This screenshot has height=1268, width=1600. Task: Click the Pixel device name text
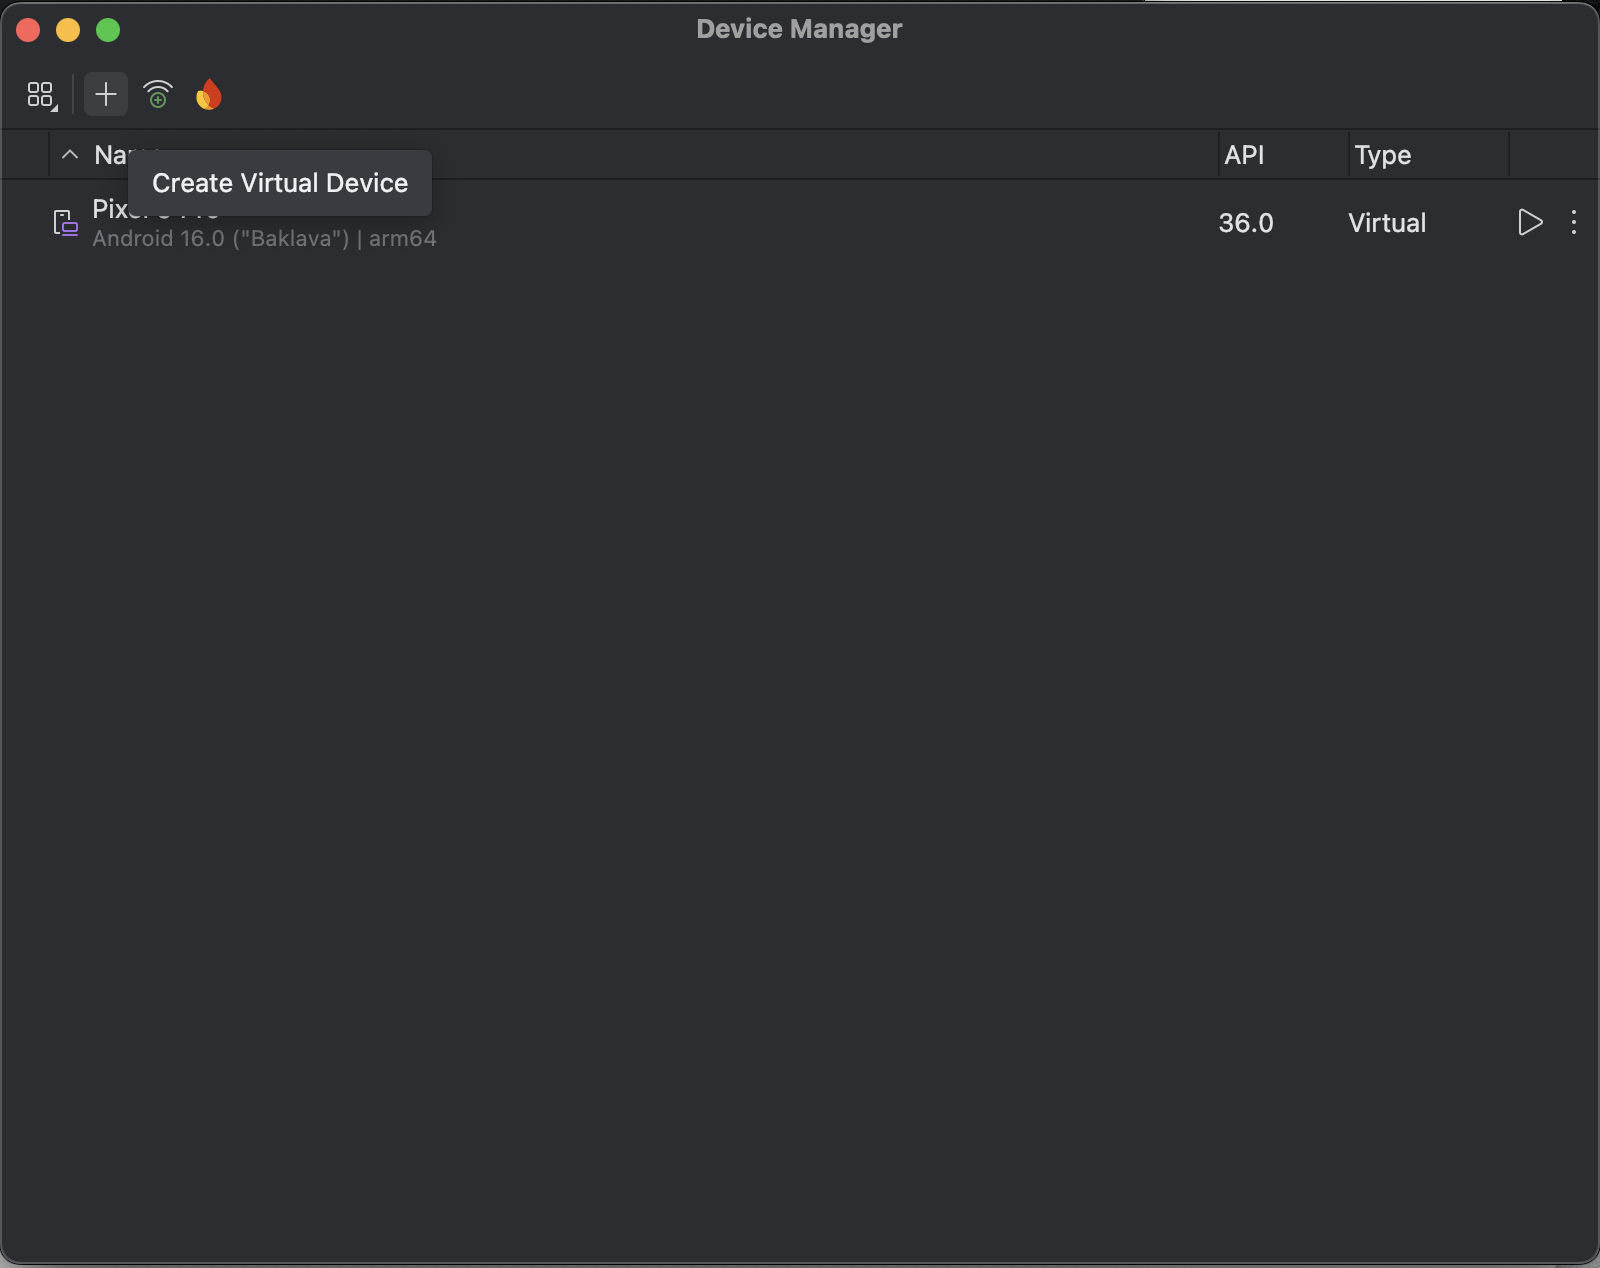(x=110, y=209)
